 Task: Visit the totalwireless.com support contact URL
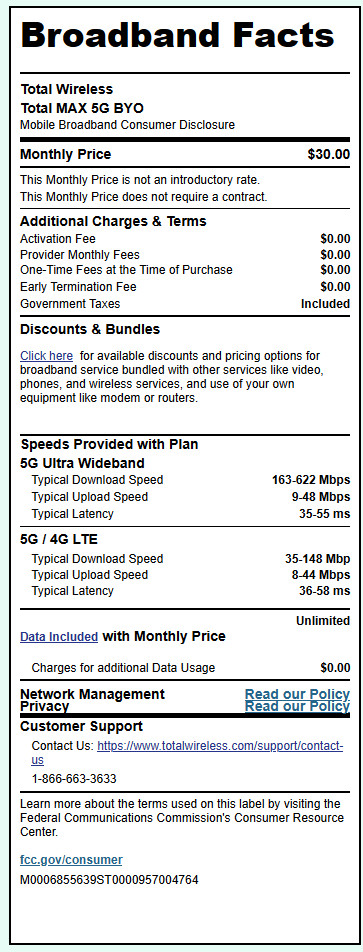[x=187, y=753]
